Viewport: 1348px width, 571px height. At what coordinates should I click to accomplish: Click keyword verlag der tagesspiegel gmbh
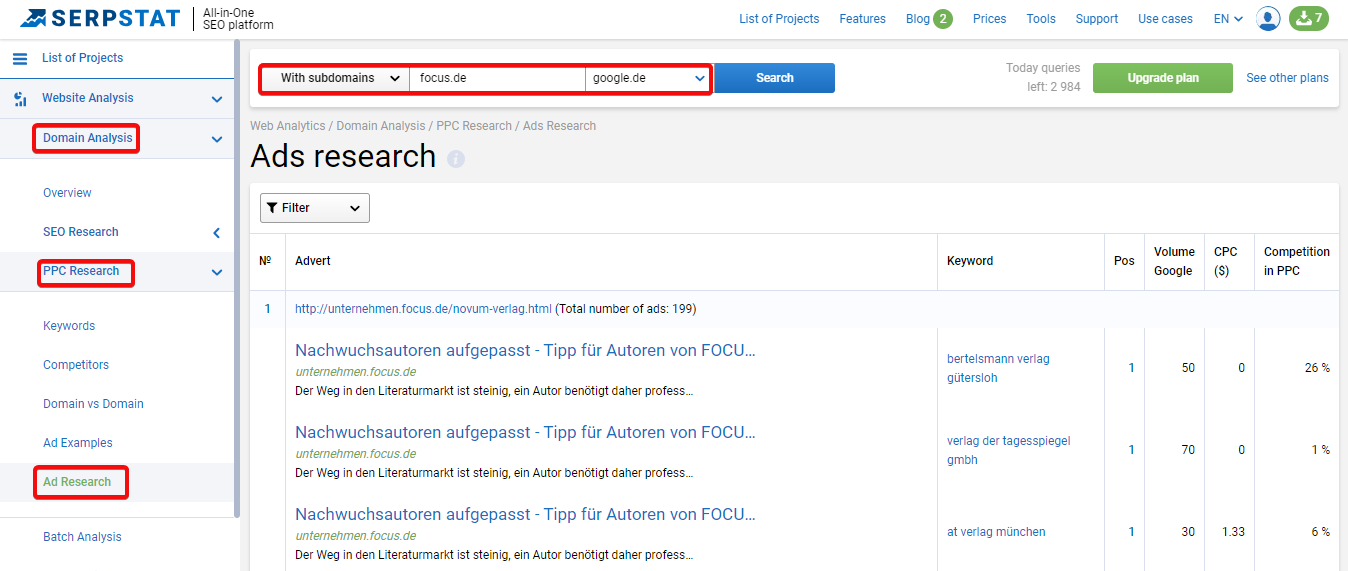click(1008, 450)
